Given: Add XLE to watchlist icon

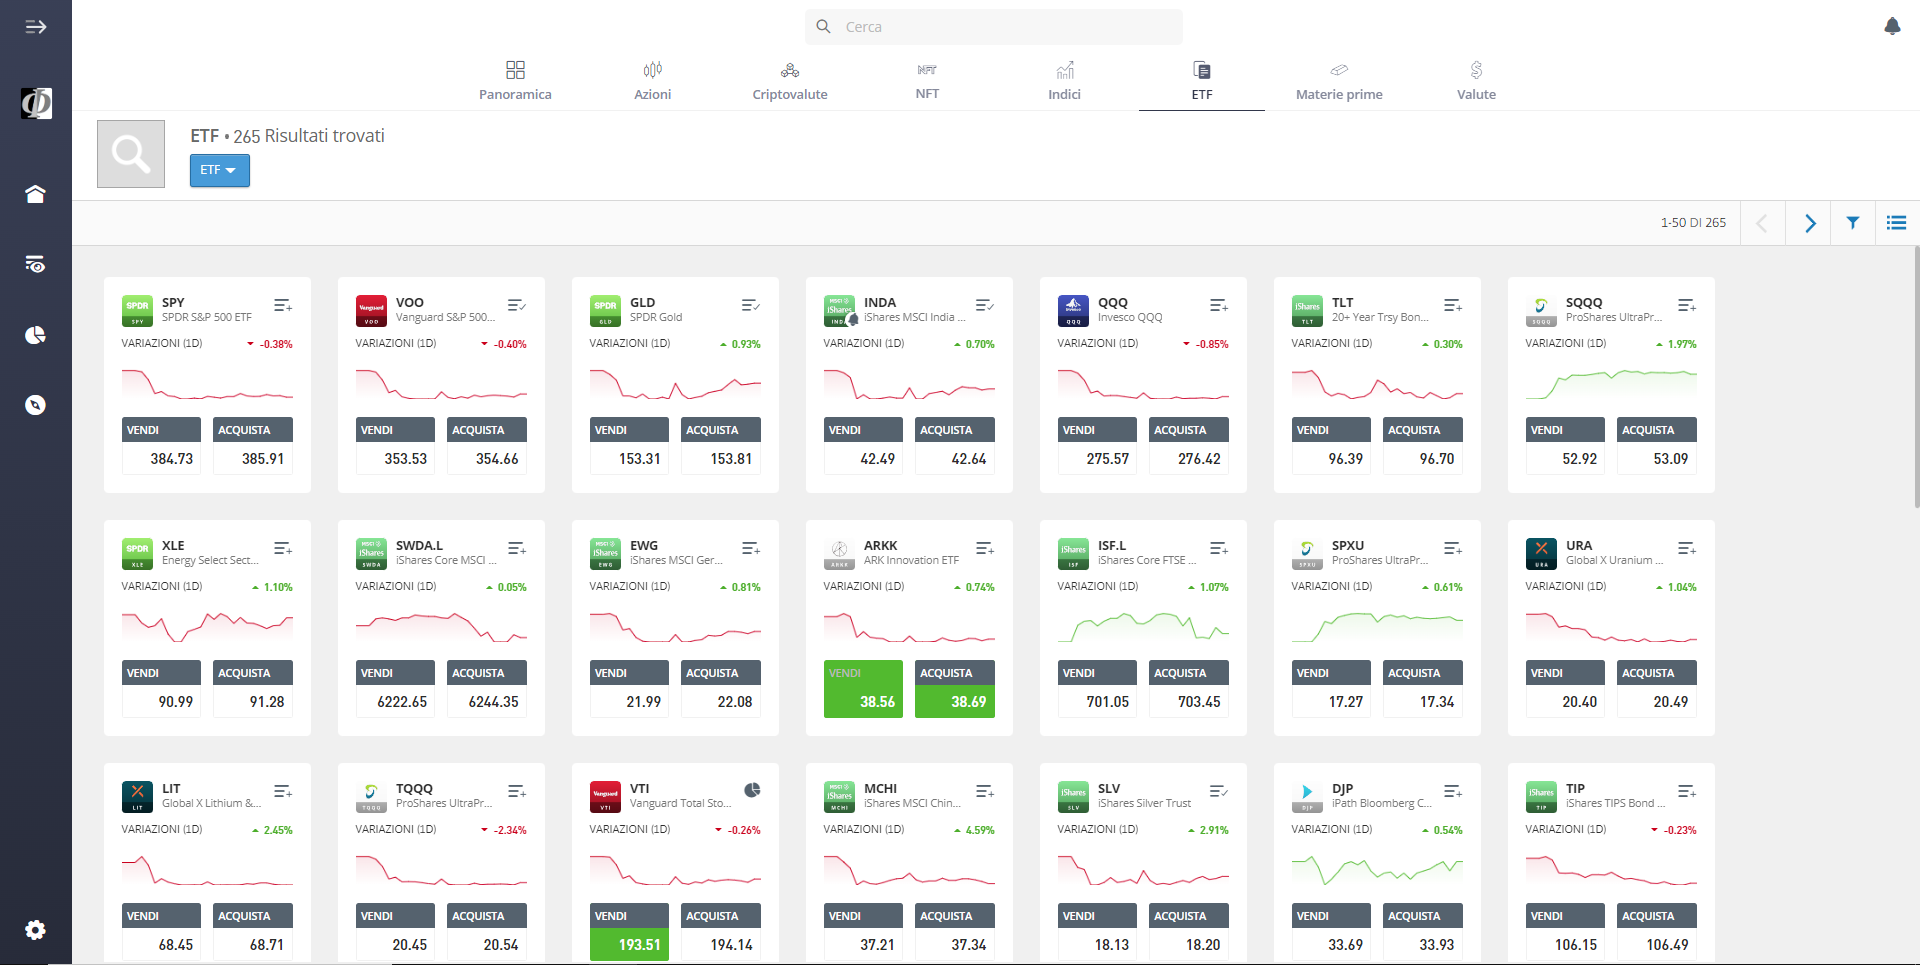Looking at the screenshot, I should [283, 548].
